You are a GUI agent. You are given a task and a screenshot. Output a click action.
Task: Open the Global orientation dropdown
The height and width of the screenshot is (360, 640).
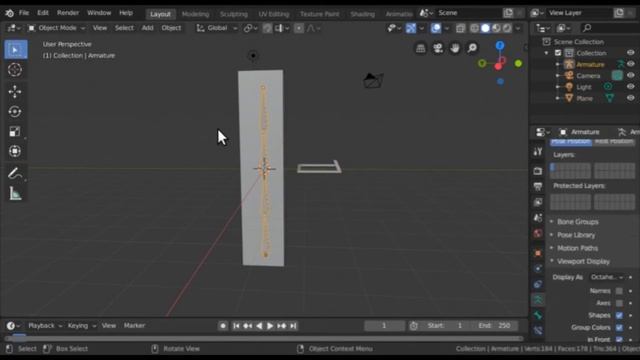[x=217, y=28]
